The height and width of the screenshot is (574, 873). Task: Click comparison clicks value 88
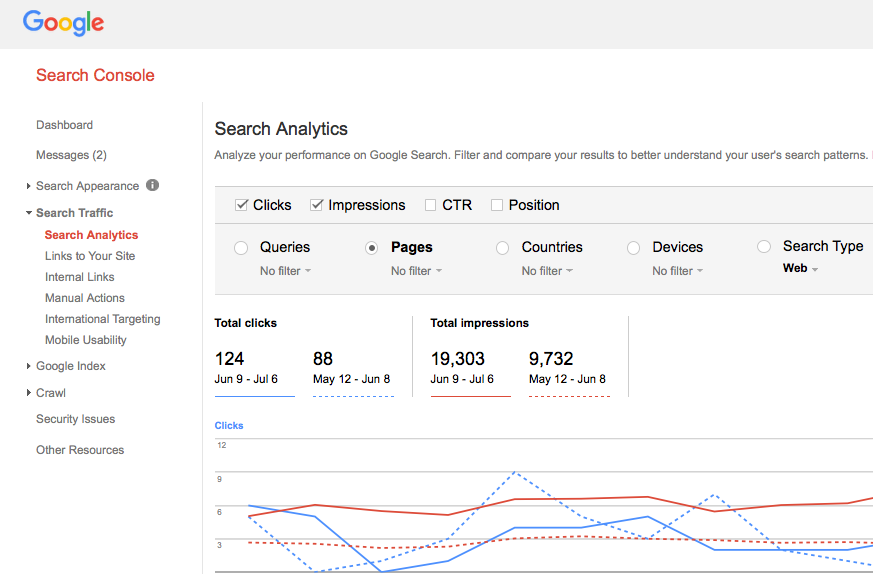click(x=323, y=359)
